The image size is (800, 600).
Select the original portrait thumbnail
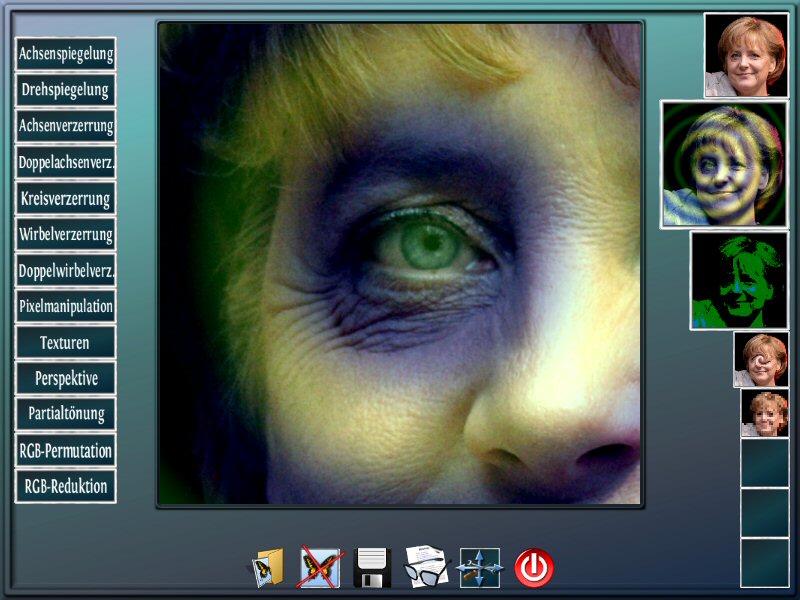coord(746,55)
